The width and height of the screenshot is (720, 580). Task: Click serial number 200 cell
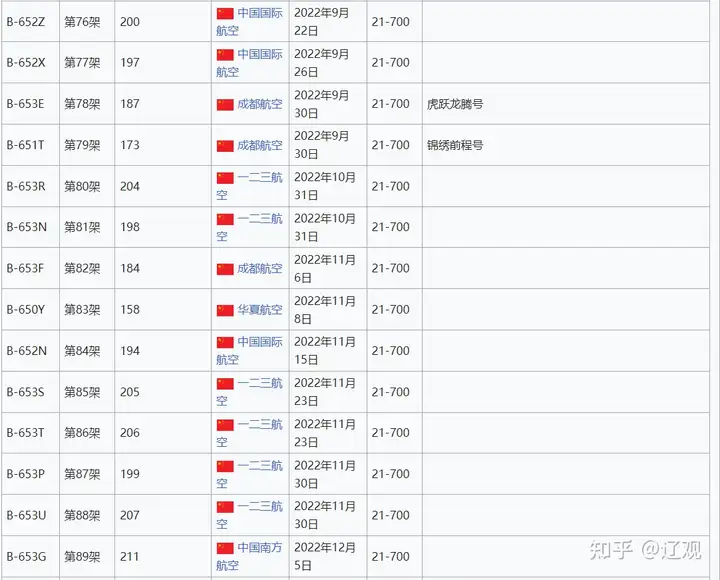[163, 22]
